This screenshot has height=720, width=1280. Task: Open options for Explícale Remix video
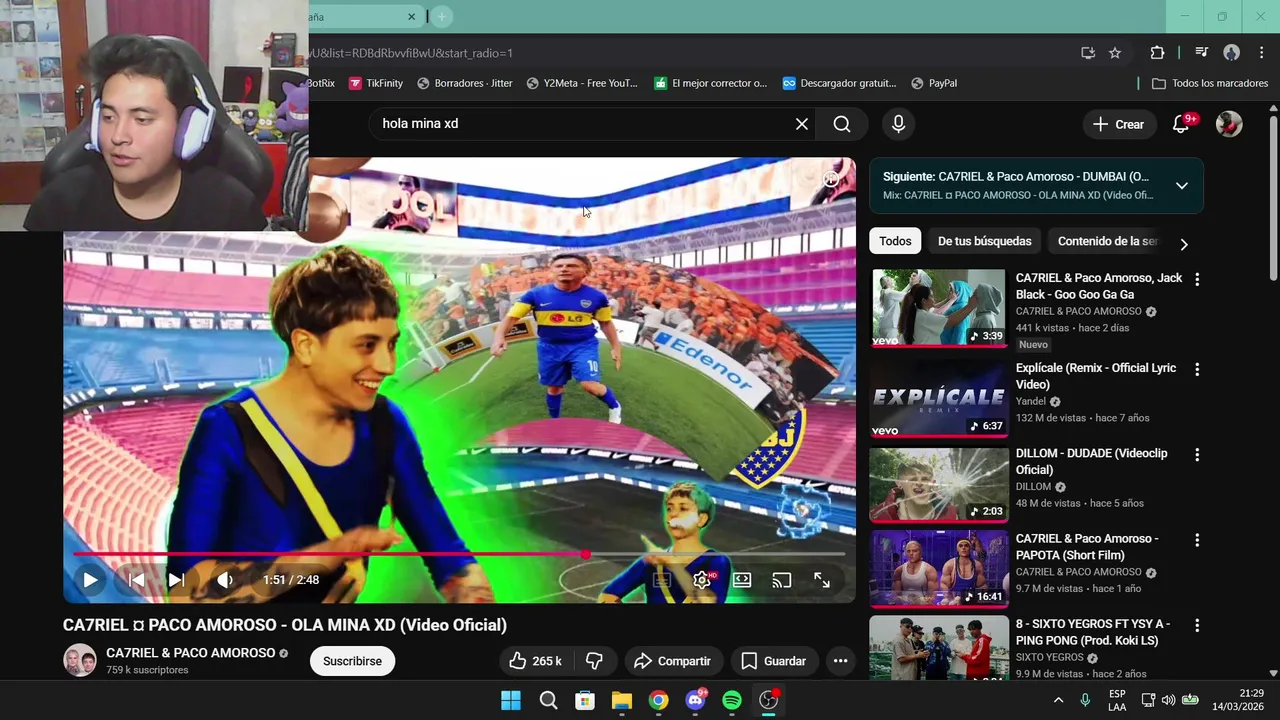[1197, 370]
